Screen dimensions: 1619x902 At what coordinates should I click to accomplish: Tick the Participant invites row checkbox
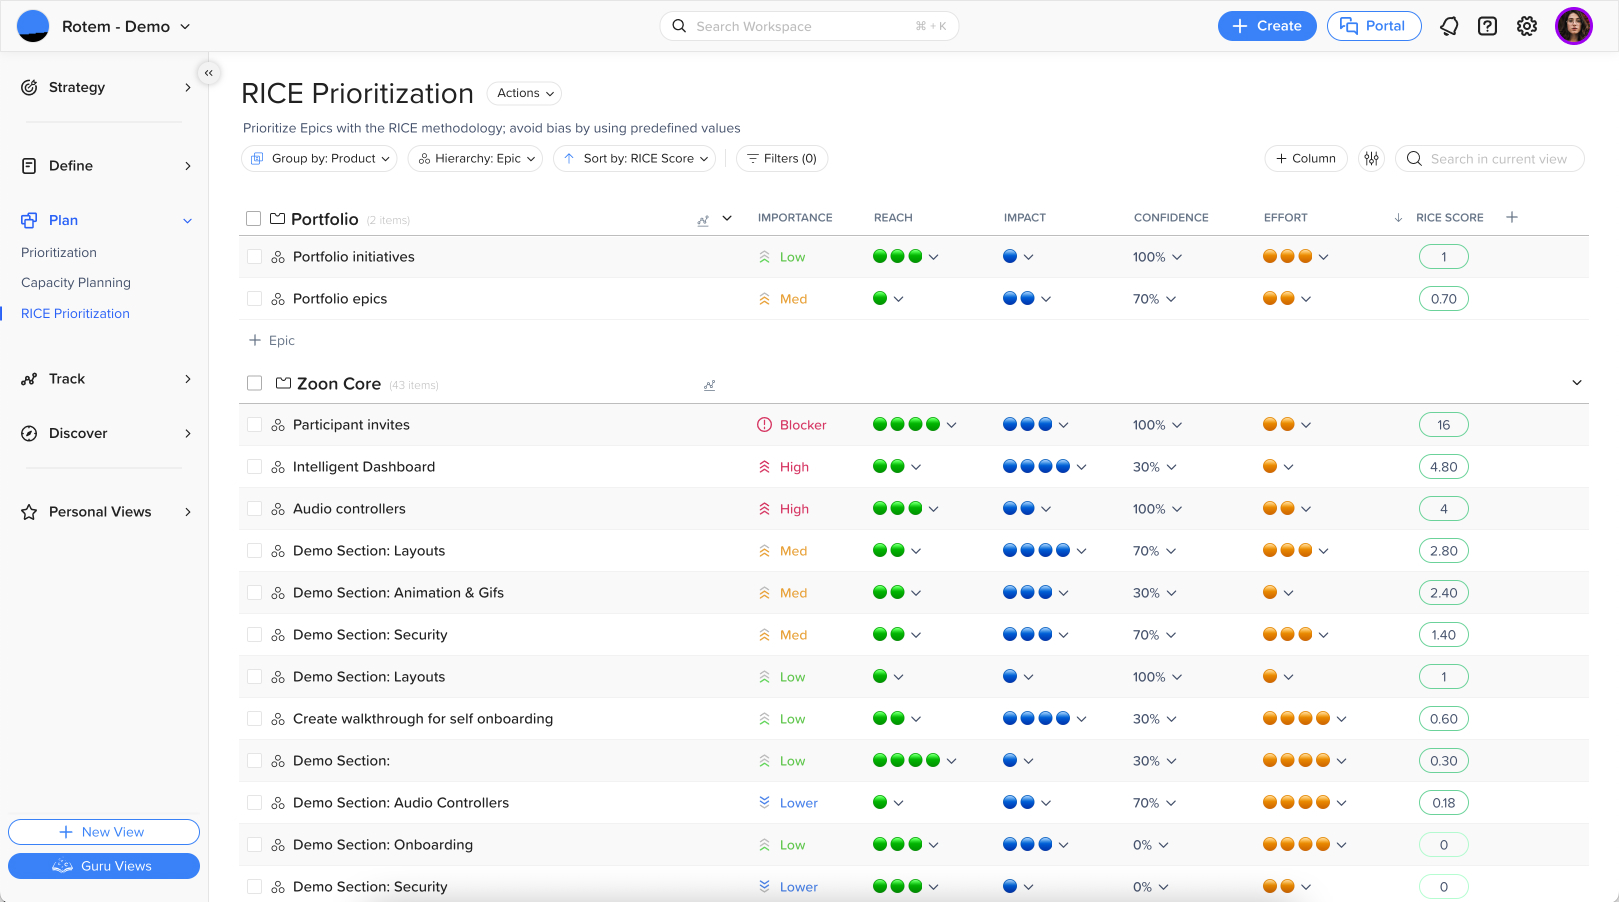[x=254, y=425]
